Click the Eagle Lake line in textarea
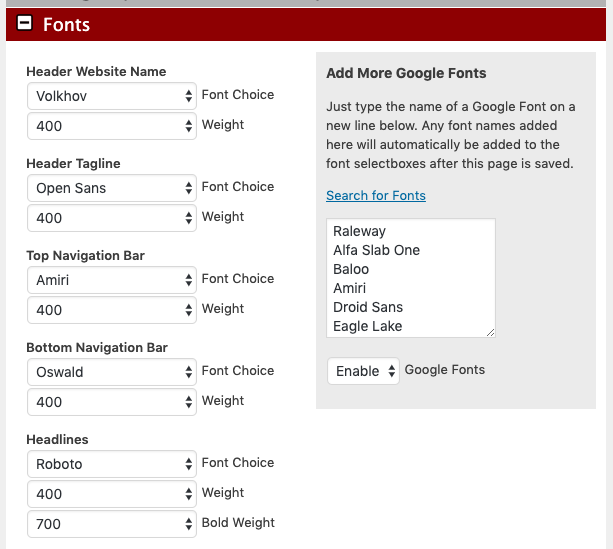Image resolution: width=613 pixels, height=549 pixels. click(367, 326)
